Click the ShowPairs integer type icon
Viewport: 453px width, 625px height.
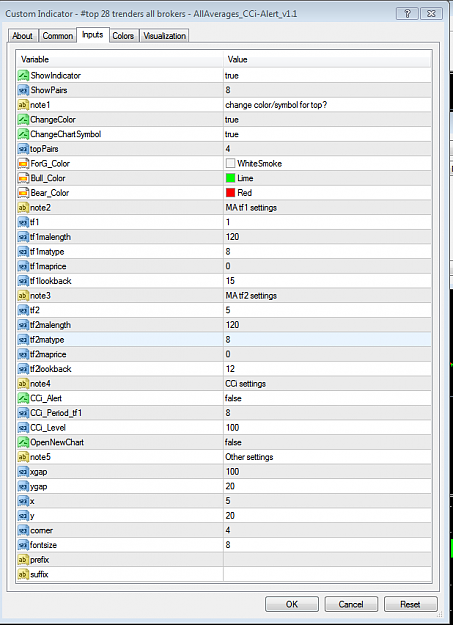(23, 90)
